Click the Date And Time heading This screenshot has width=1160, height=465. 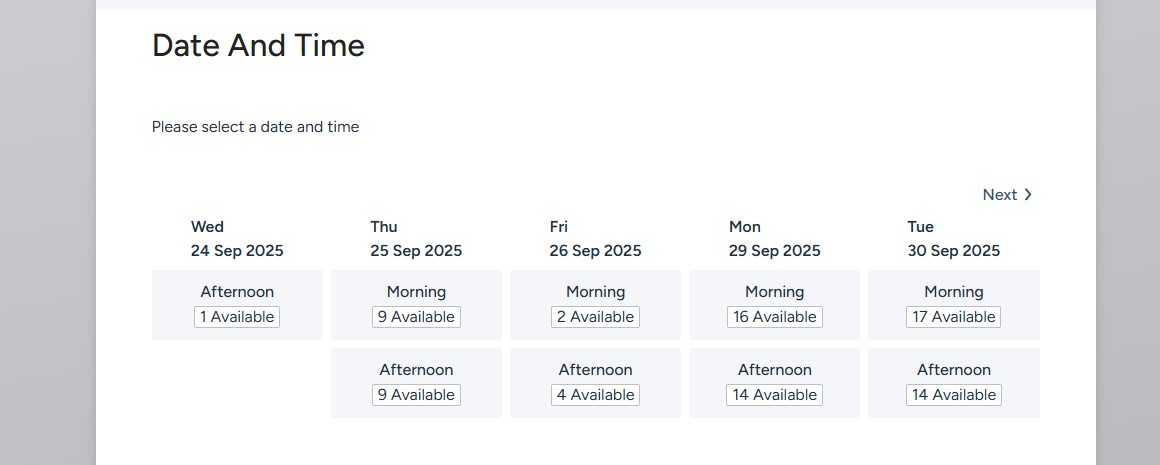click(258, 46)
